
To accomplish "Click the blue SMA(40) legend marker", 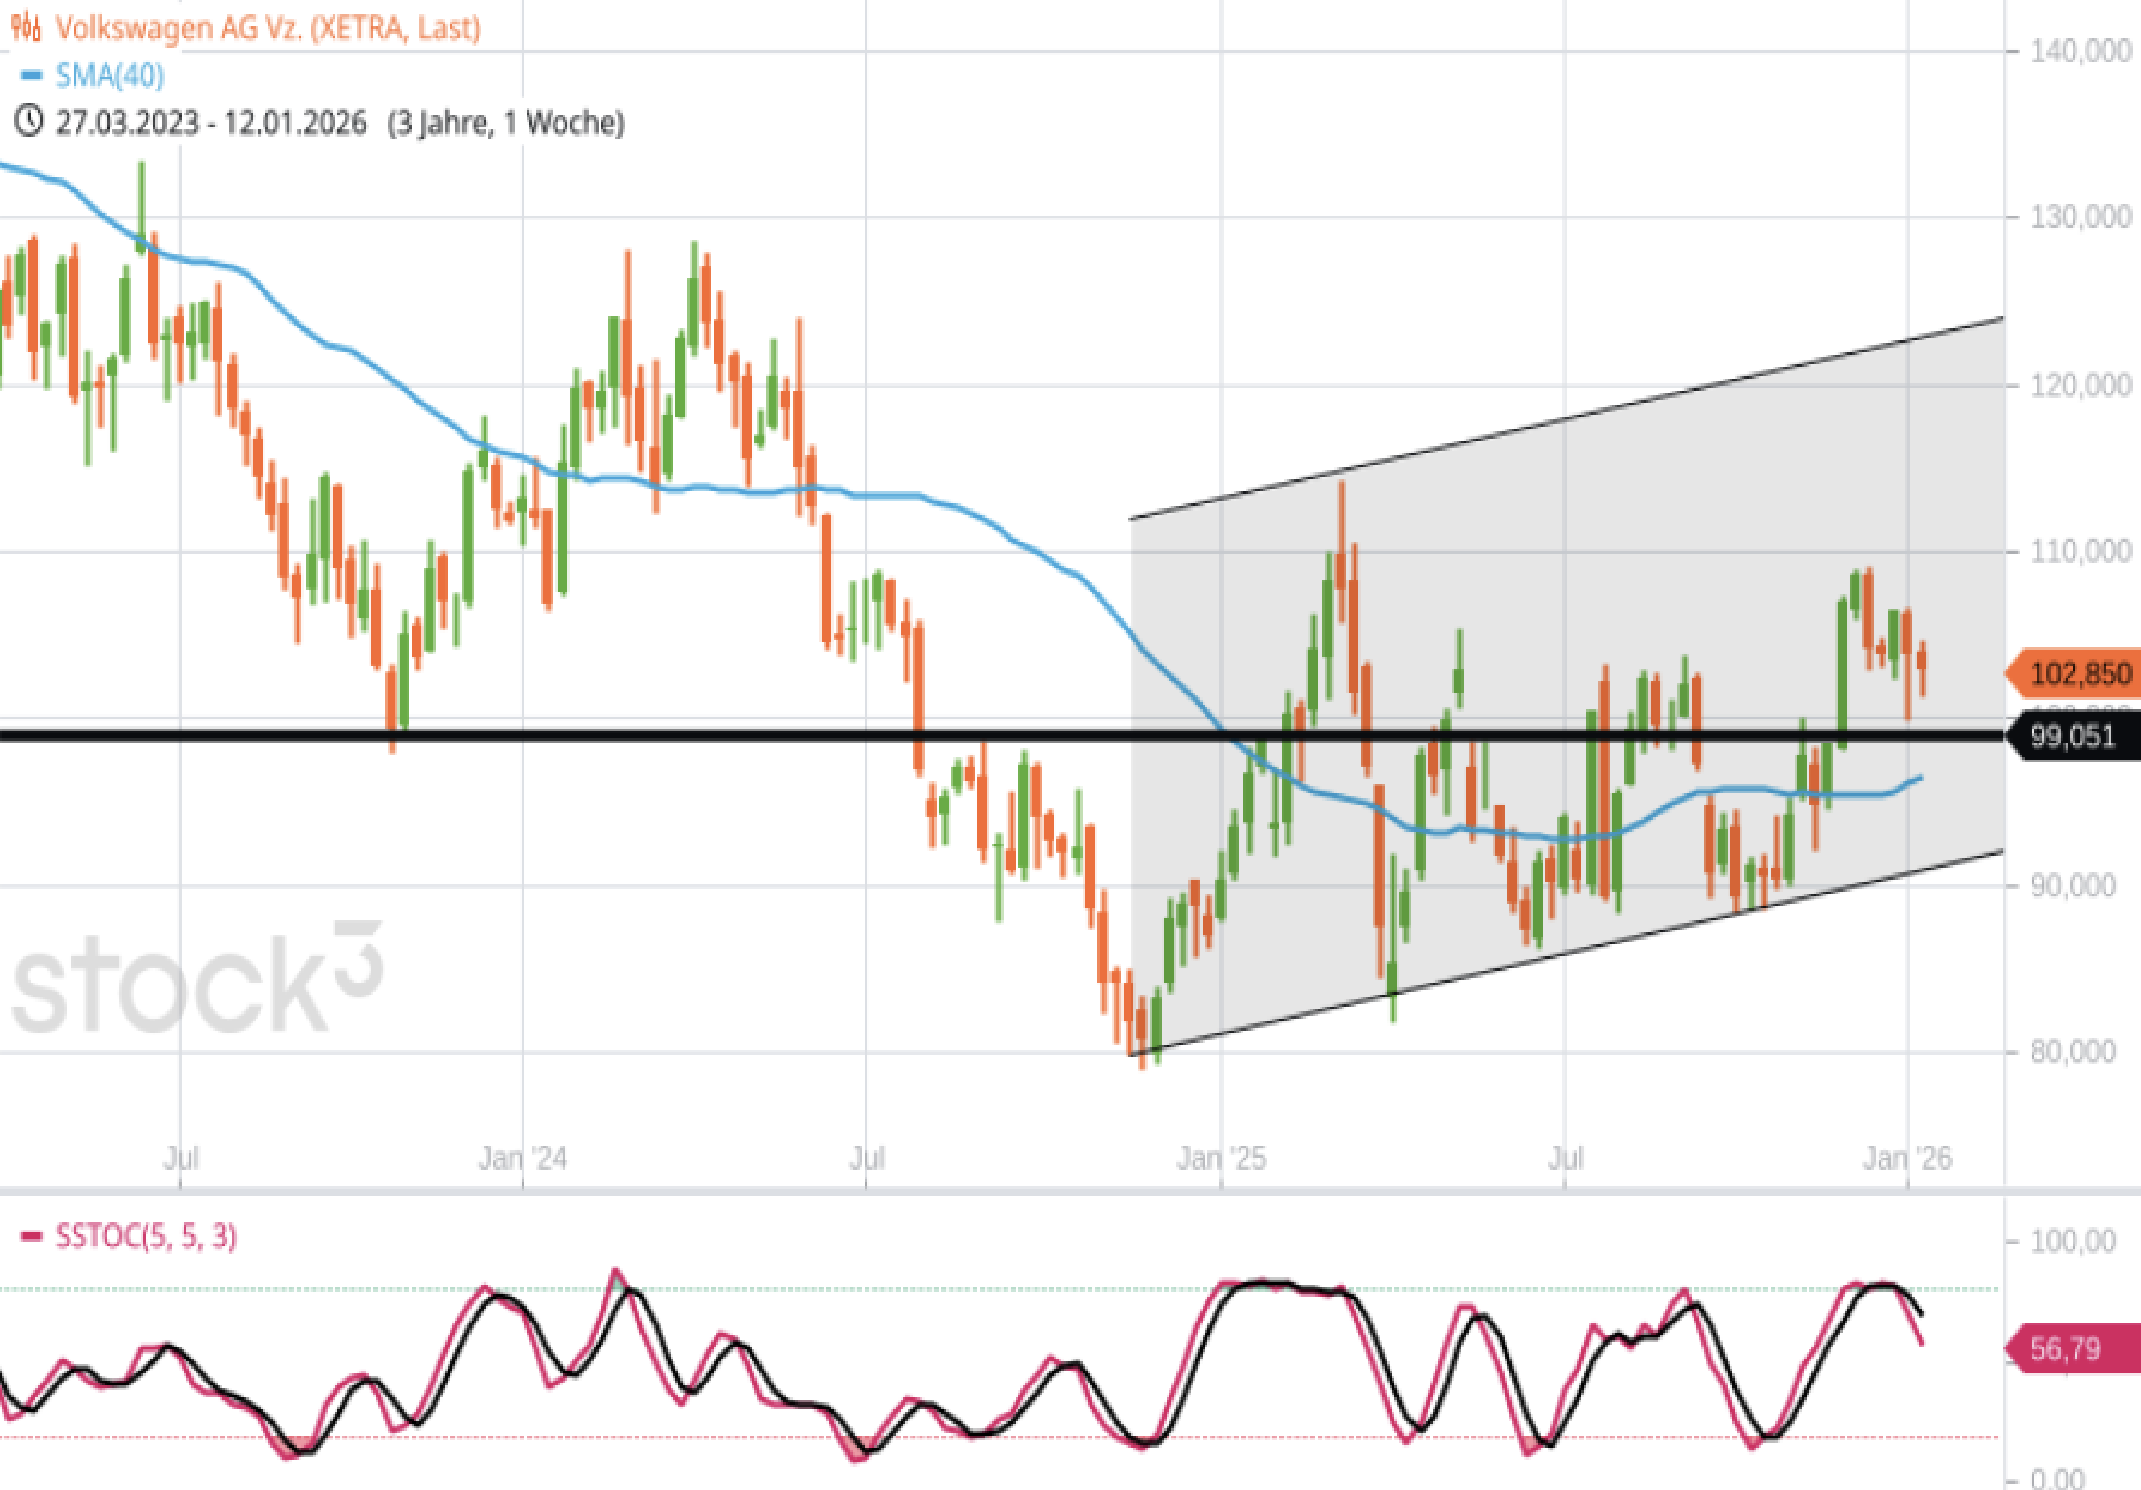I will click(32, 75).
